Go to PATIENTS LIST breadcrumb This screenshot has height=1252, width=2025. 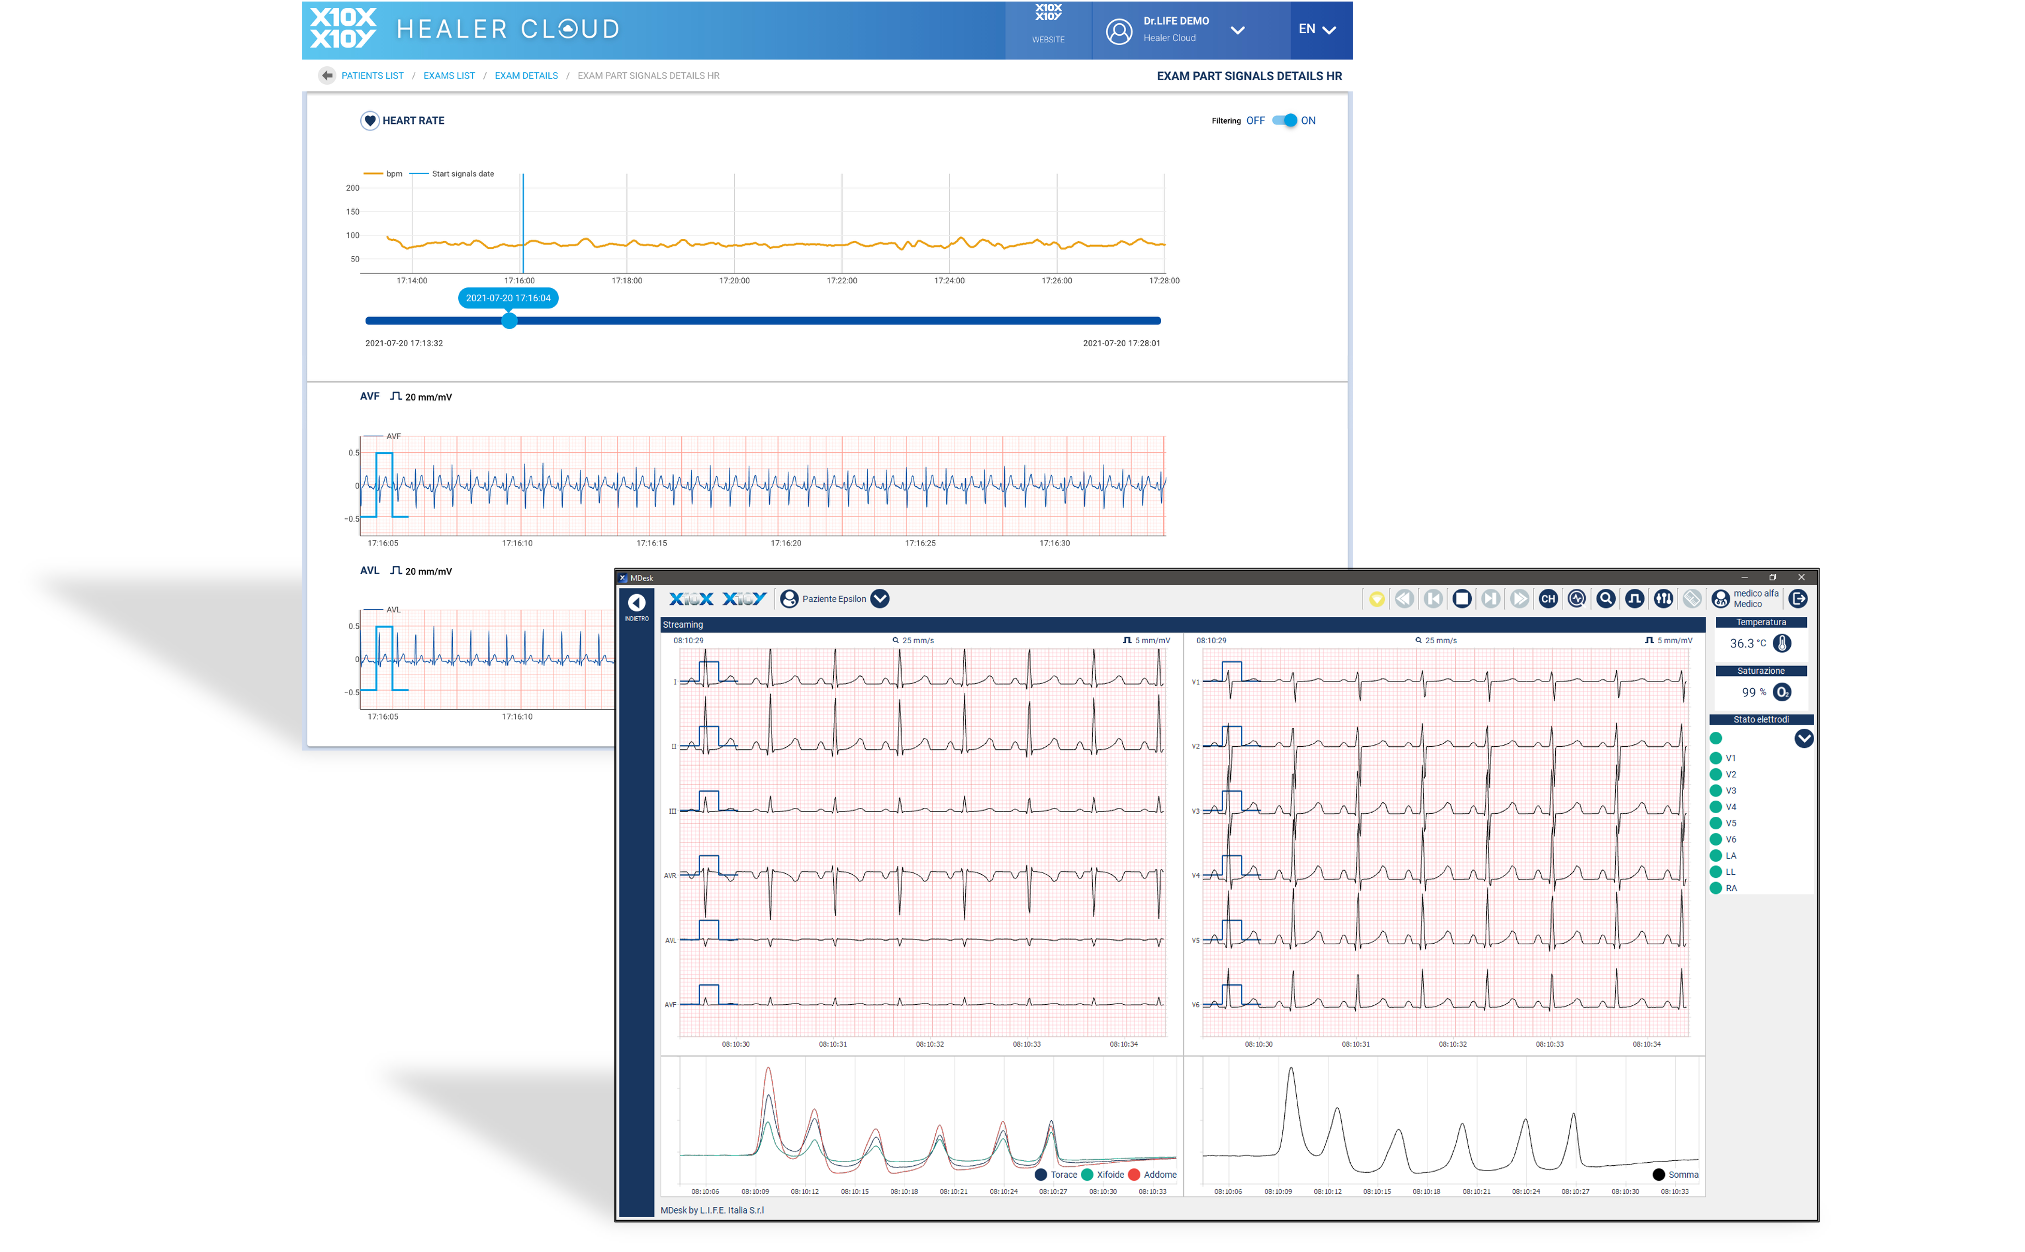[372, 76]
